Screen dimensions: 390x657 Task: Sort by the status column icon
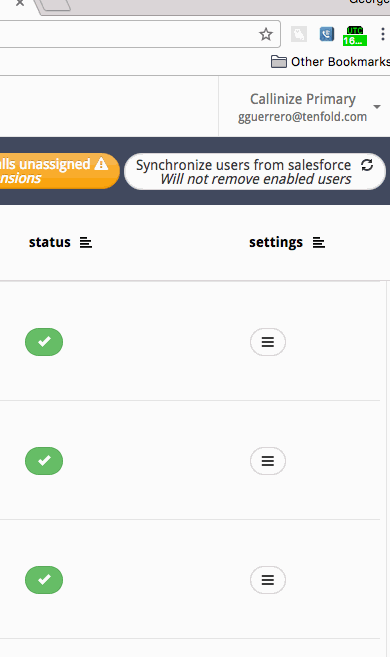pyautogui.click(x=86, y=243)
